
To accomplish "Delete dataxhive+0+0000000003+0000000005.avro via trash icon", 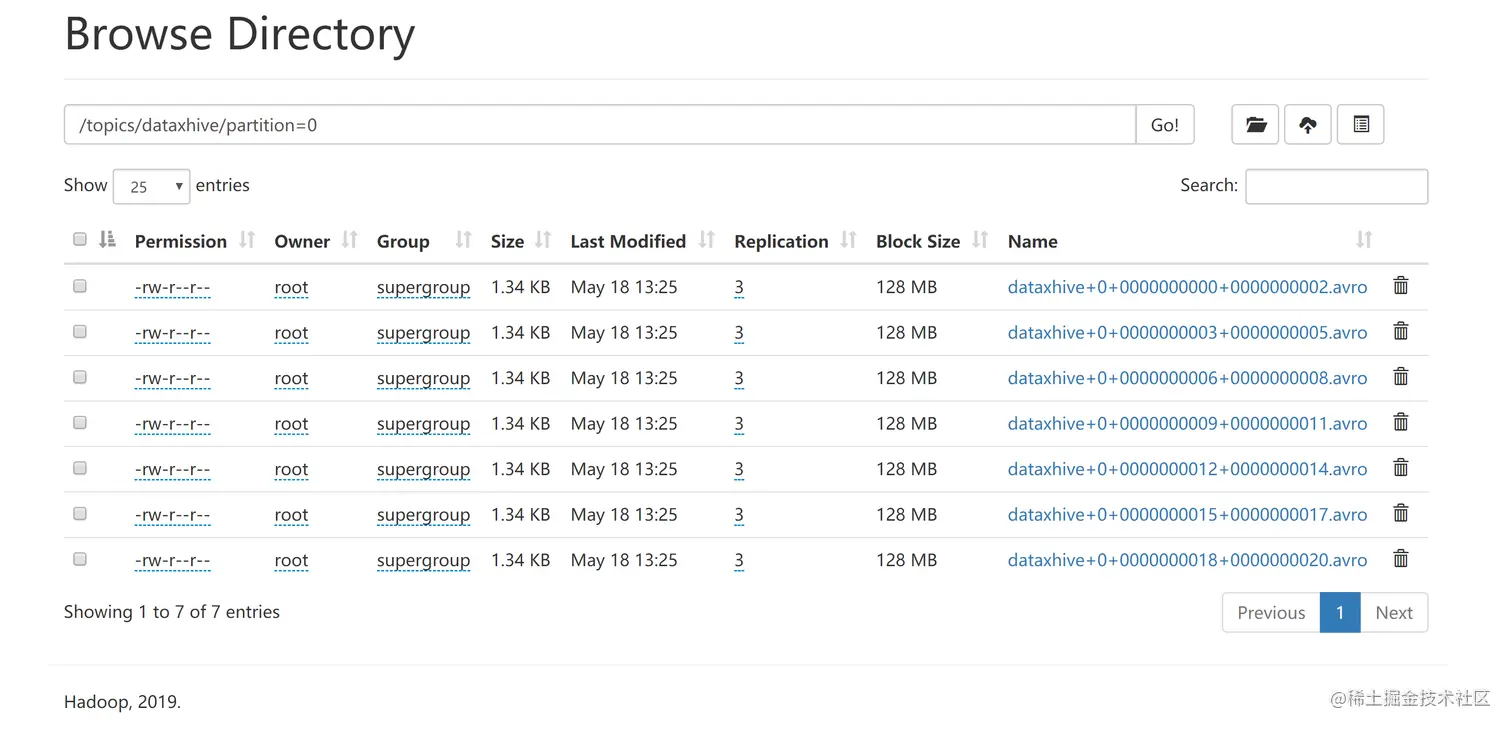I will (x=1401, y=331).
